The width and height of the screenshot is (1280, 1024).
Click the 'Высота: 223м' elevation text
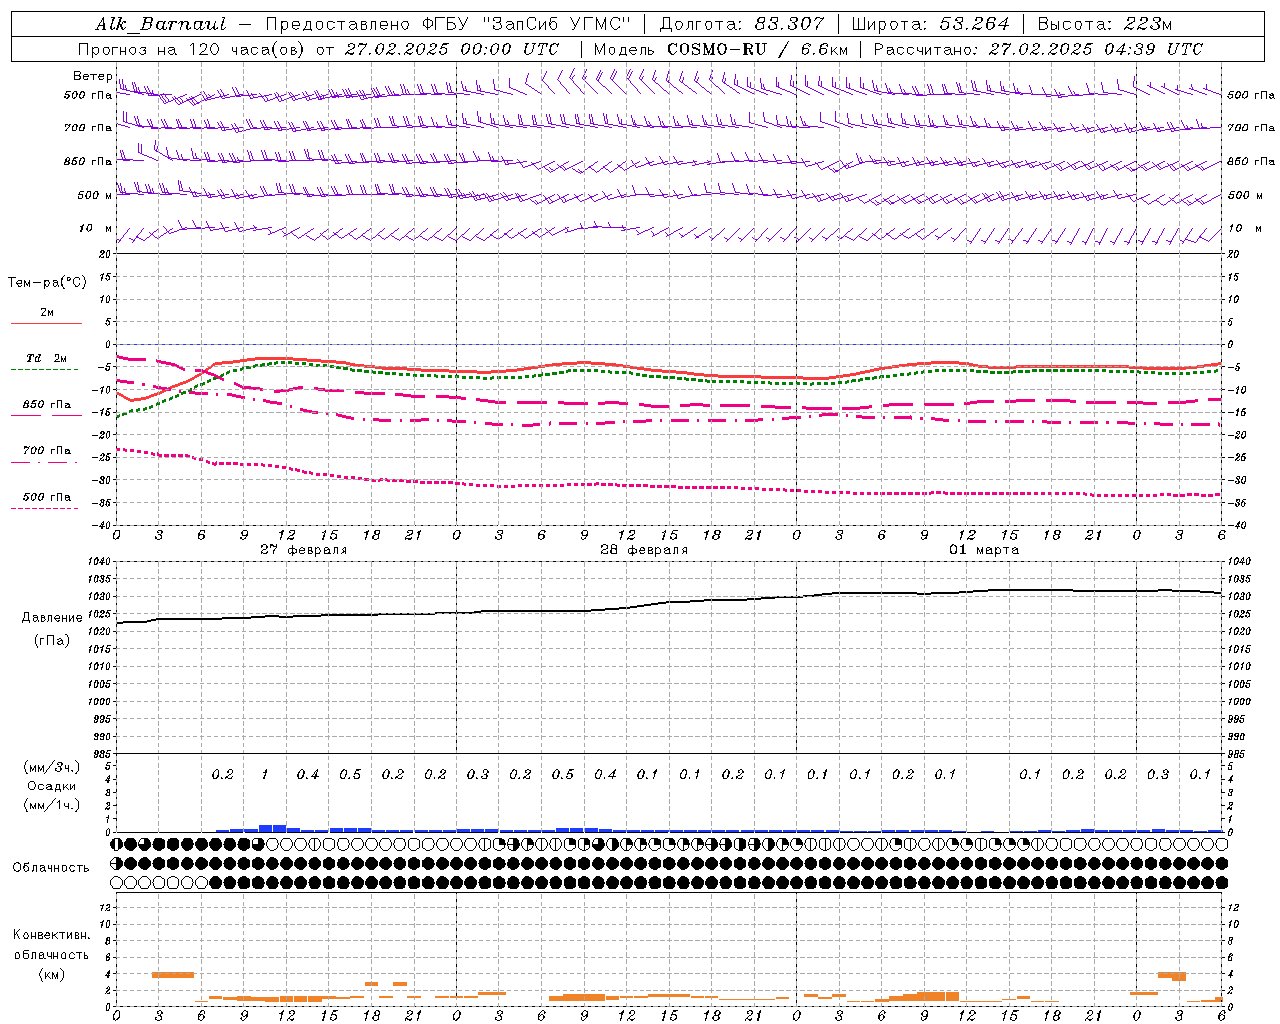1105,24
